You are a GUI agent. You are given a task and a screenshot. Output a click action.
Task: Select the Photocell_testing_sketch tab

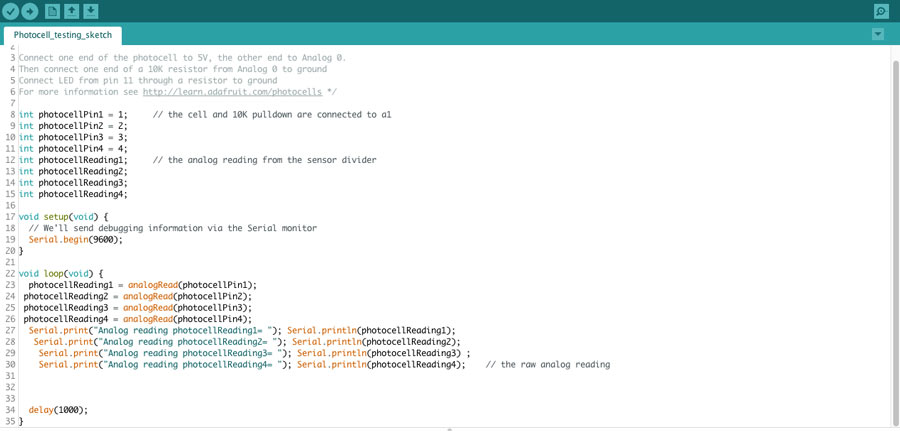63,35
